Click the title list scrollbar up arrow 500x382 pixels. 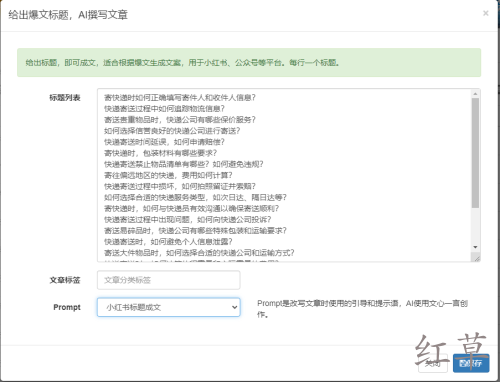[475, 94]
